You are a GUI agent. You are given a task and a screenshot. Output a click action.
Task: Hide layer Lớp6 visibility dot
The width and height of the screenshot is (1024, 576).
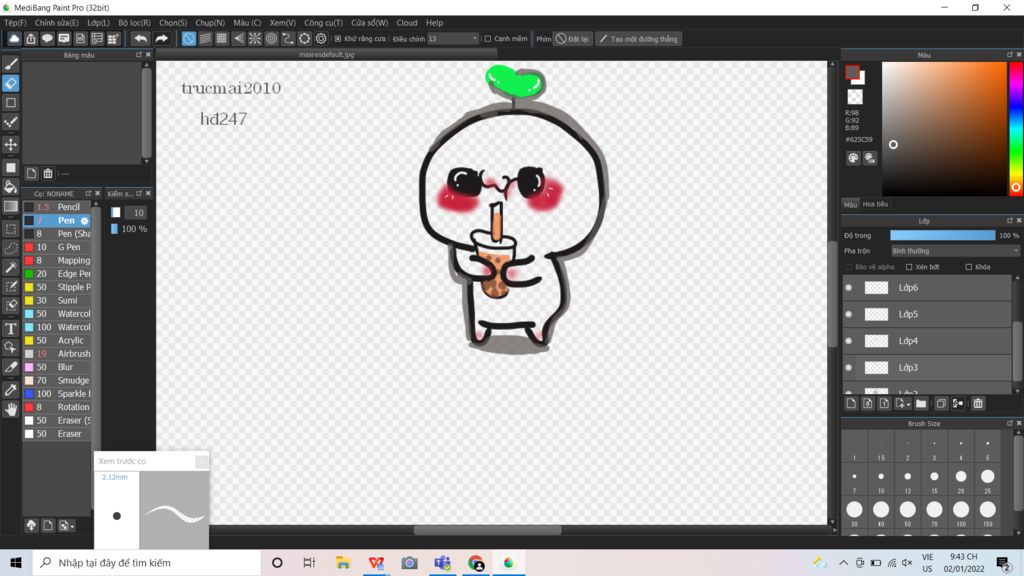(x=848, y=287)
